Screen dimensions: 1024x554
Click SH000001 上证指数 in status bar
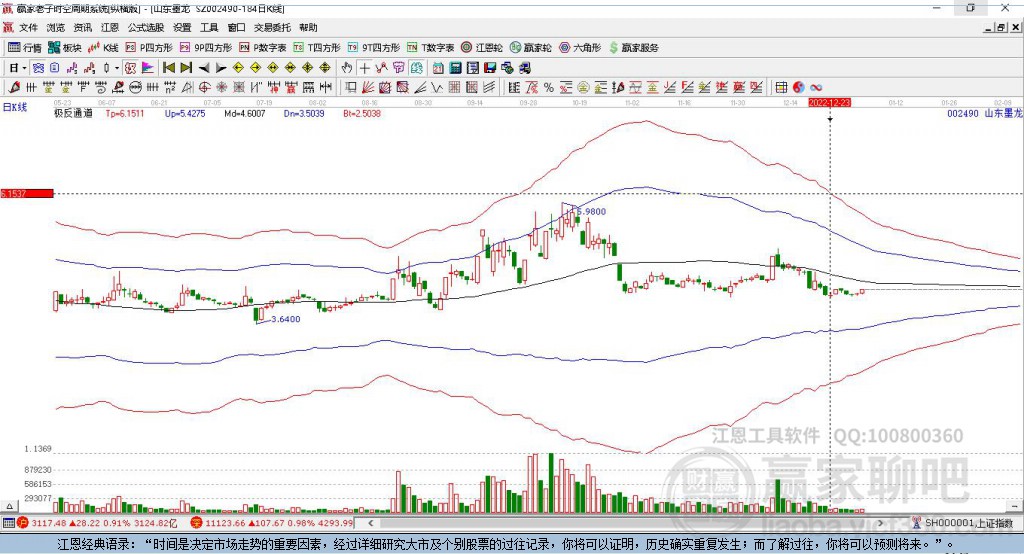968,523
